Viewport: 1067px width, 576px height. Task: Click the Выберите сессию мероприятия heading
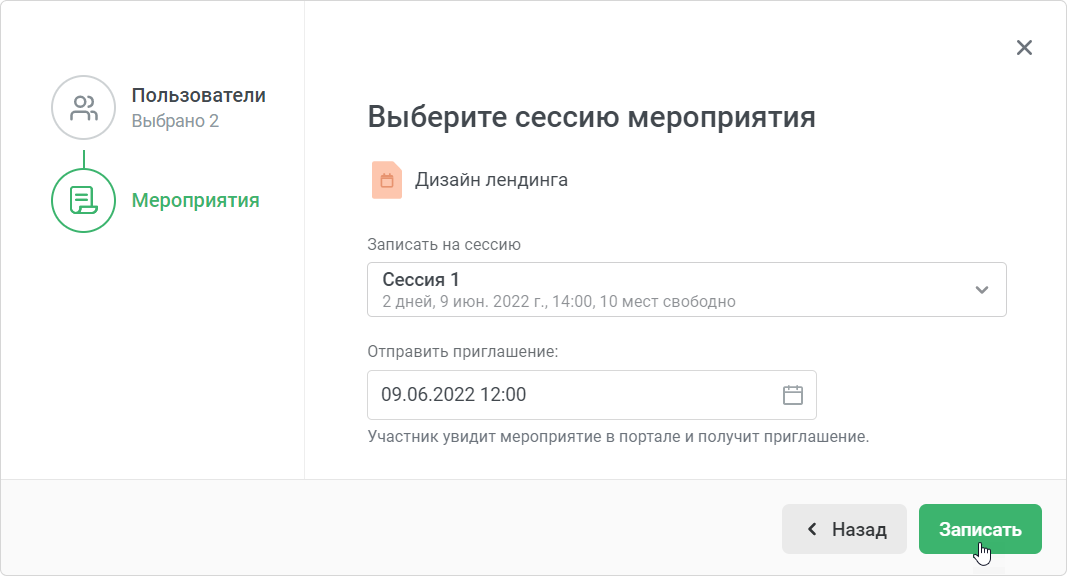tap(591, 117)
